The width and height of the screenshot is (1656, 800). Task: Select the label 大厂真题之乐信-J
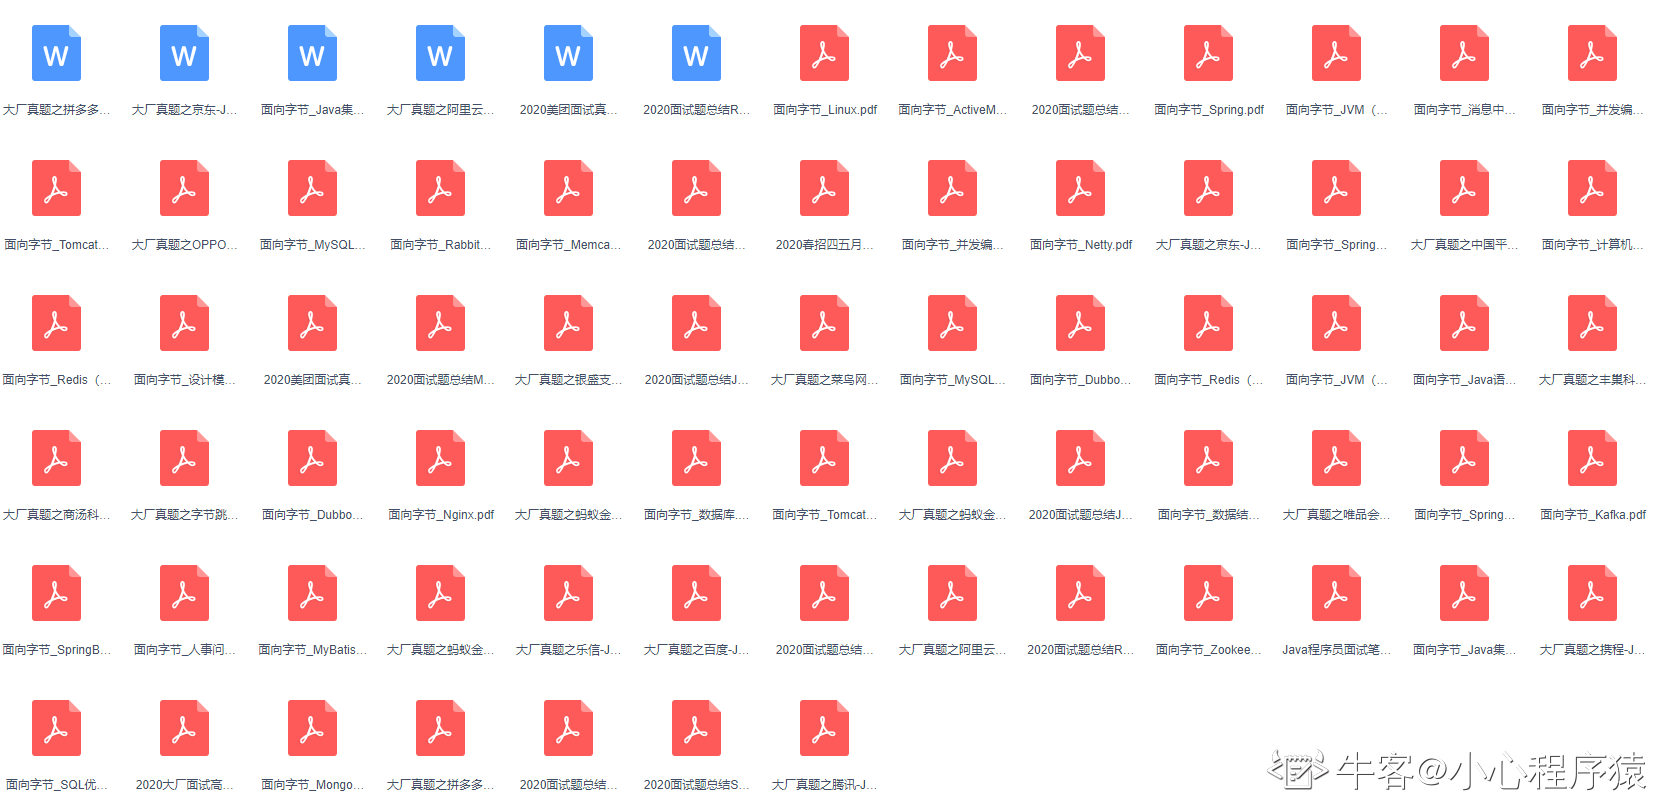(568, 650)
